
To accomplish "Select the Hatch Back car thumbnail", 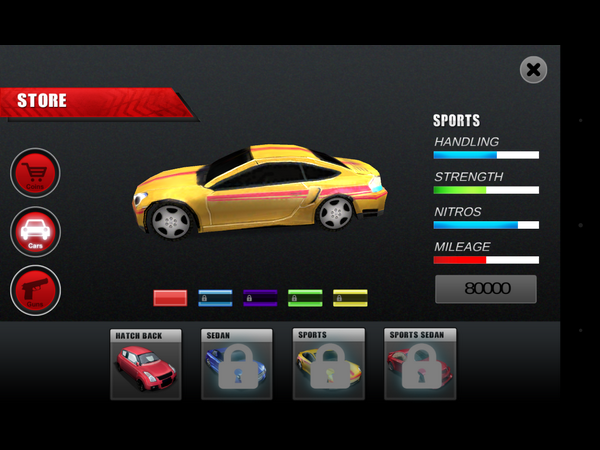I will pyautogui.click(x=146, y=364).
